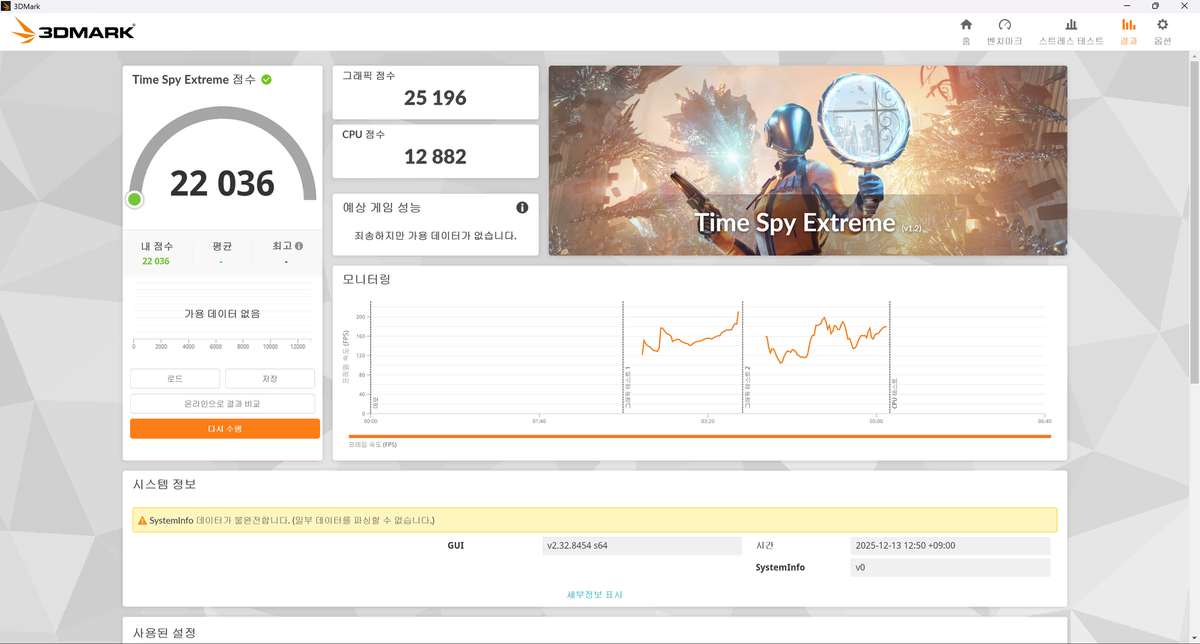
Task: Go to the 홈 (Home) navigation icon
Action: (x=966, y=25)
